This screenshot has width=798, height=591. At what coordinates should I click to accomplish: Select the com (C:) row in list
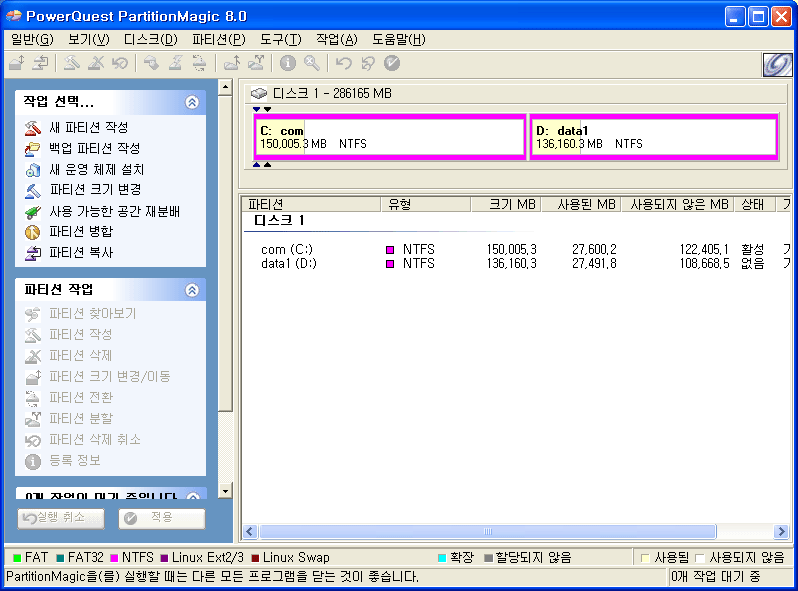517,249
